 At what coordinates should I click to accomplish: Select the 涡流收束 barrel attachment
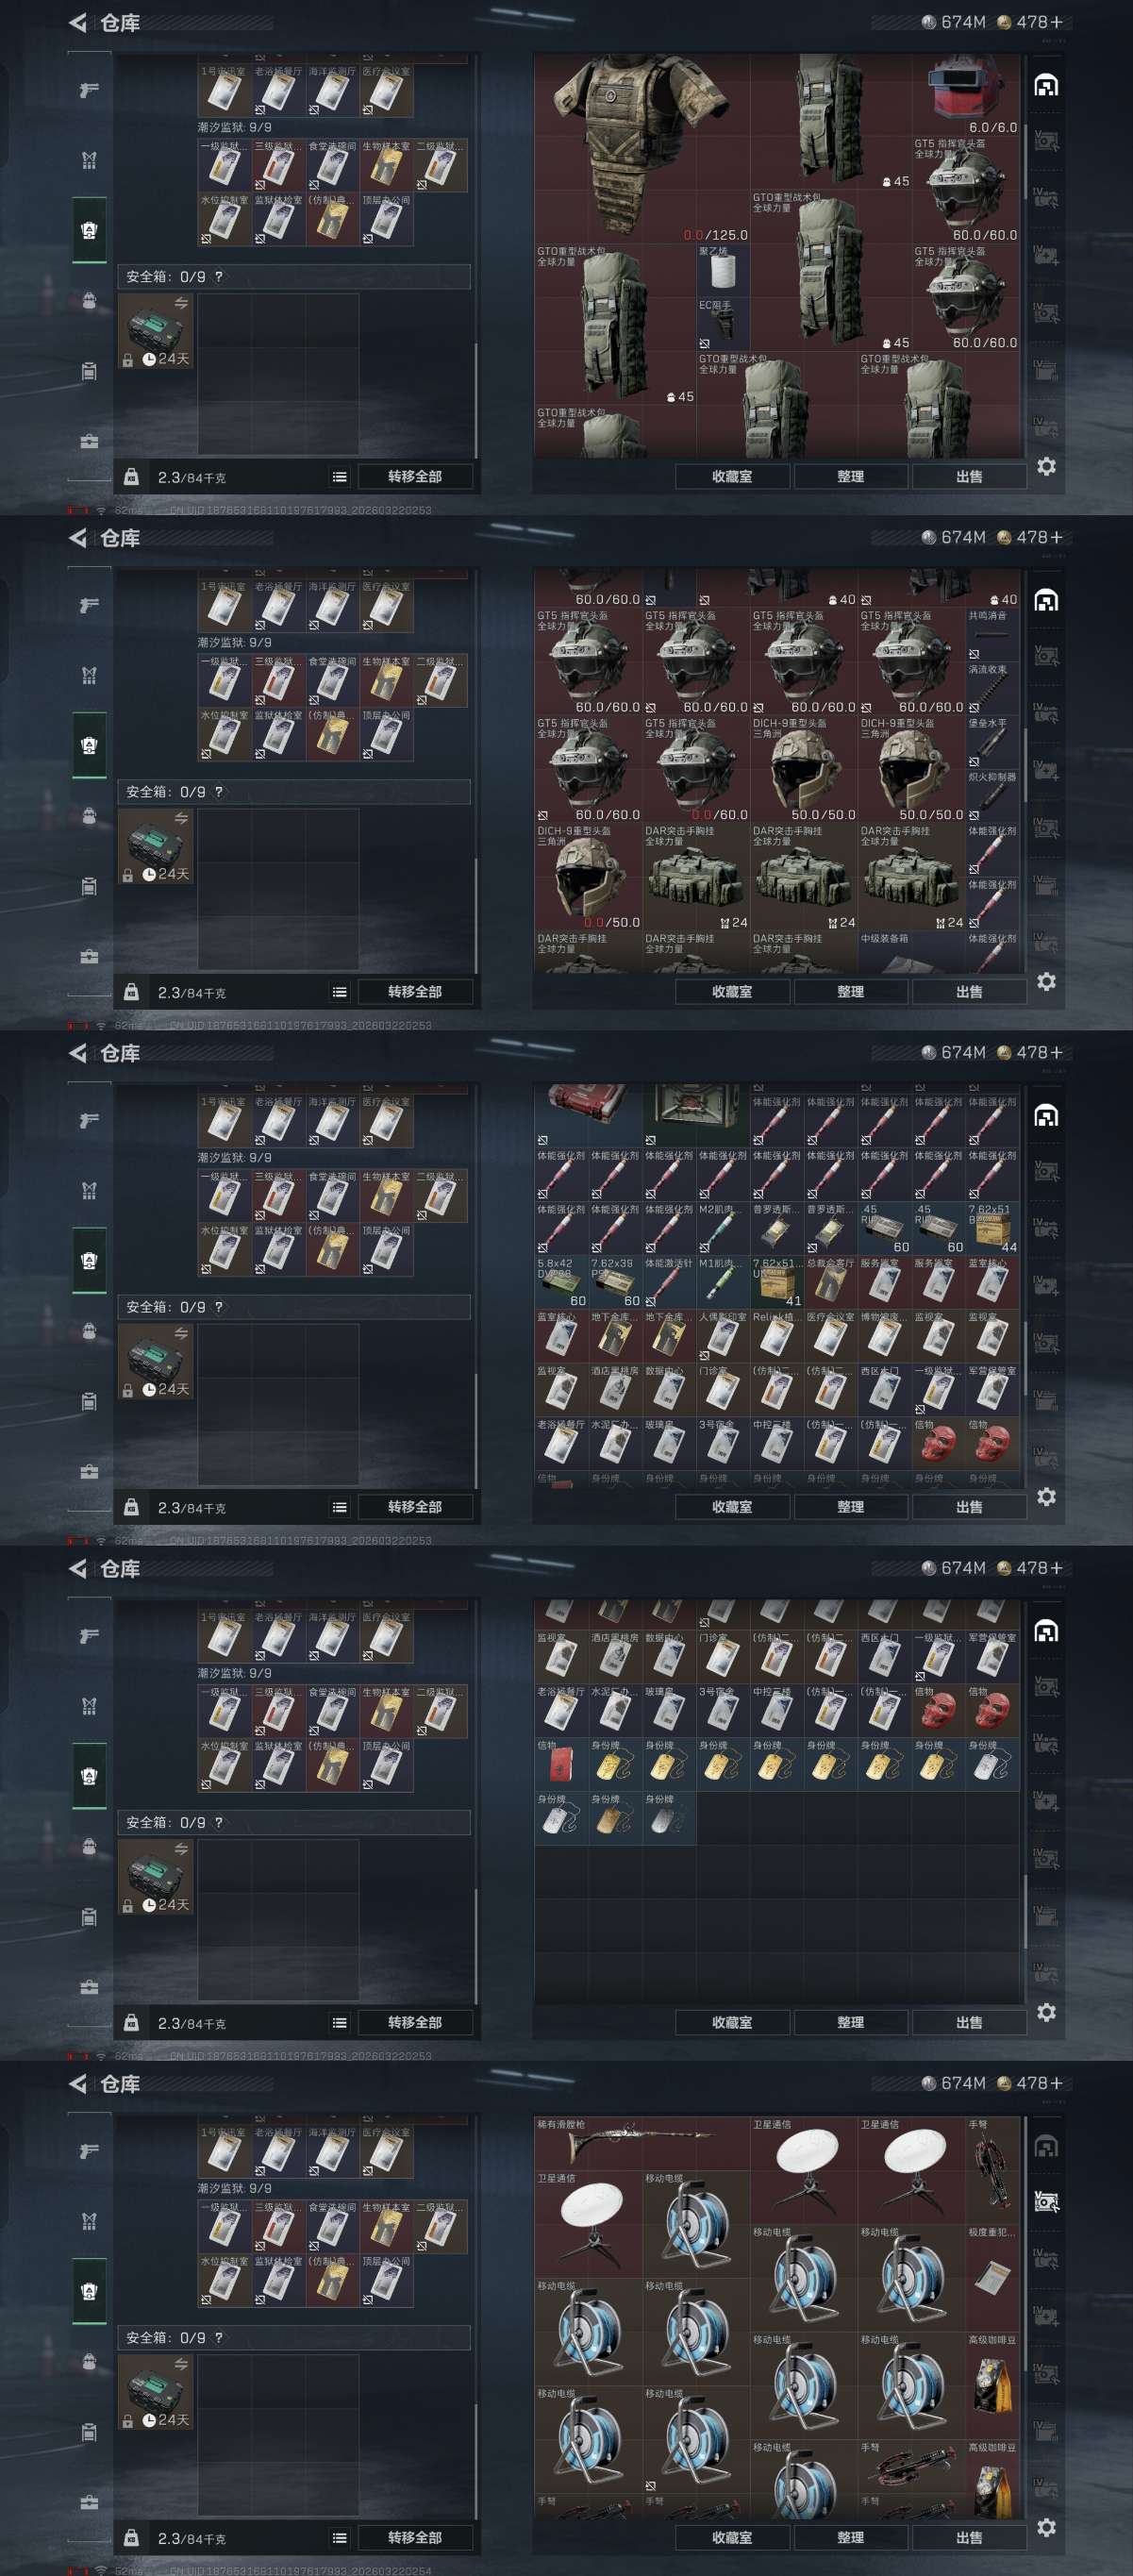(992, 688)
